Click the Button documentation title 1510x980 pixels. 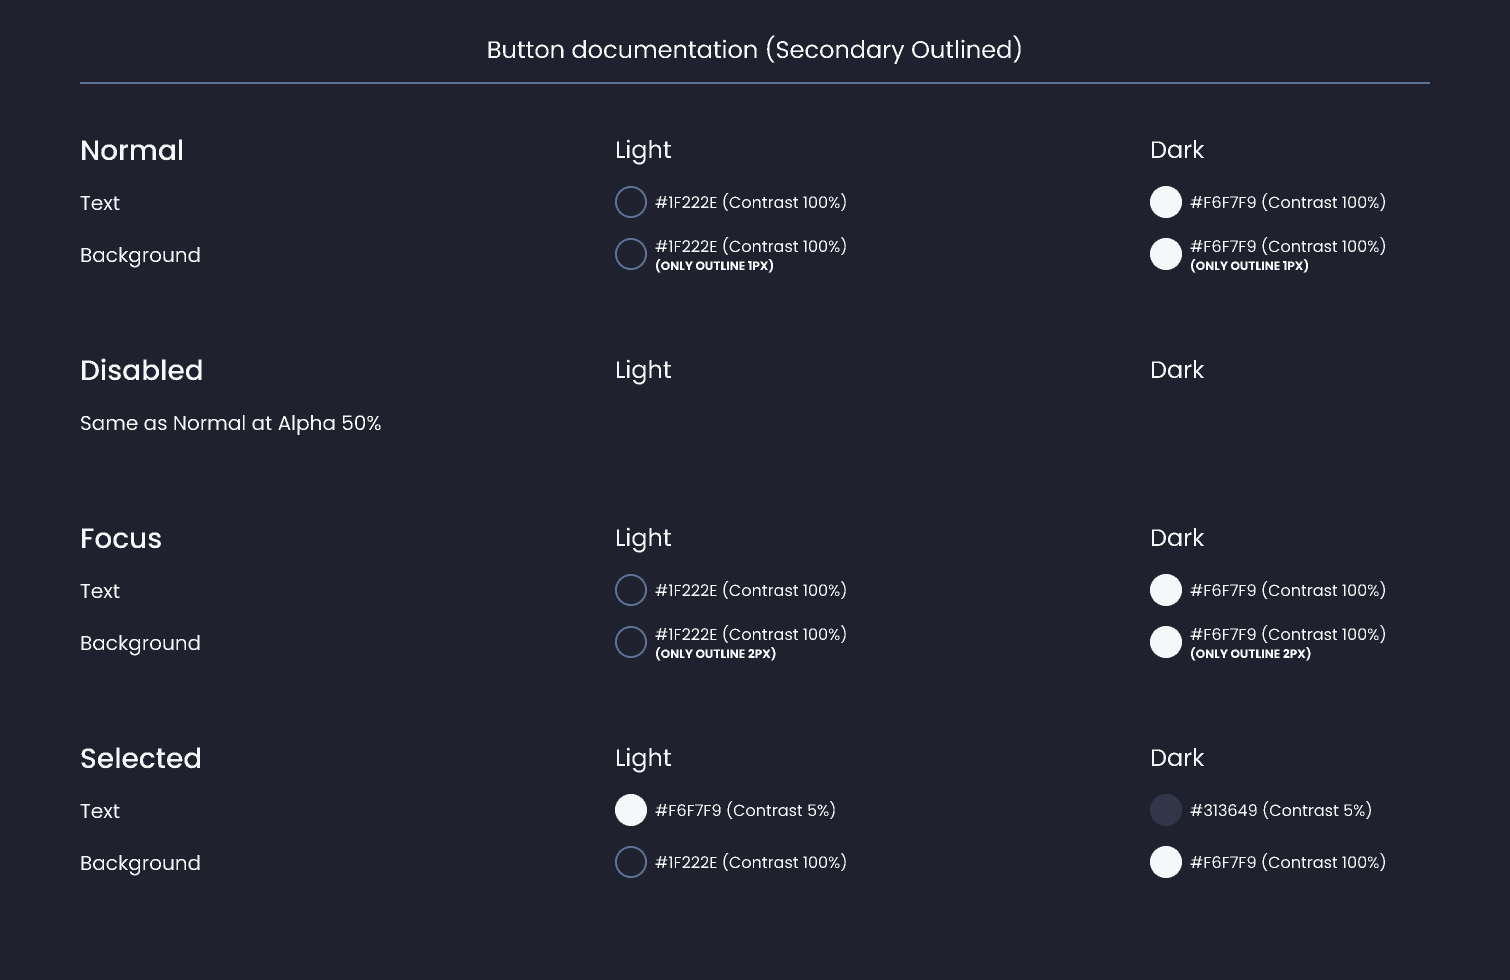[x=755, y=49]
